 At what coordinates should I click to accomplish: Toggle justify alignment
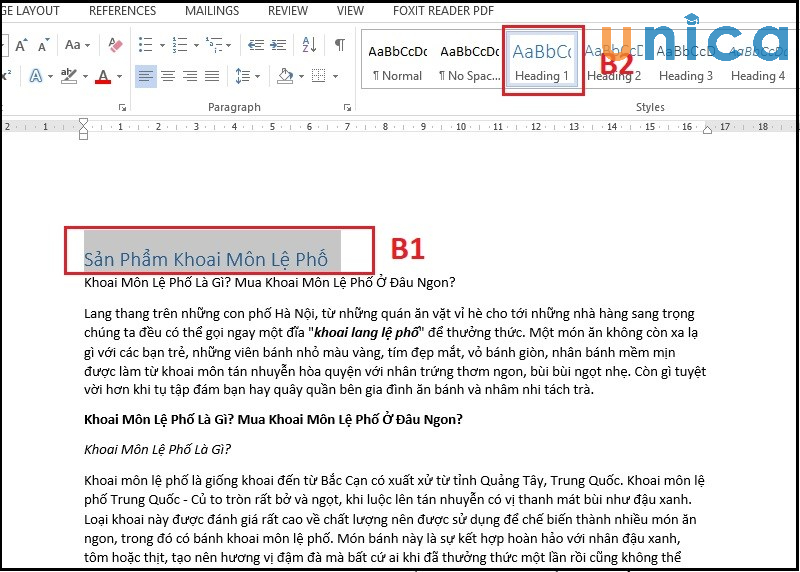click(x=212, y=77)
